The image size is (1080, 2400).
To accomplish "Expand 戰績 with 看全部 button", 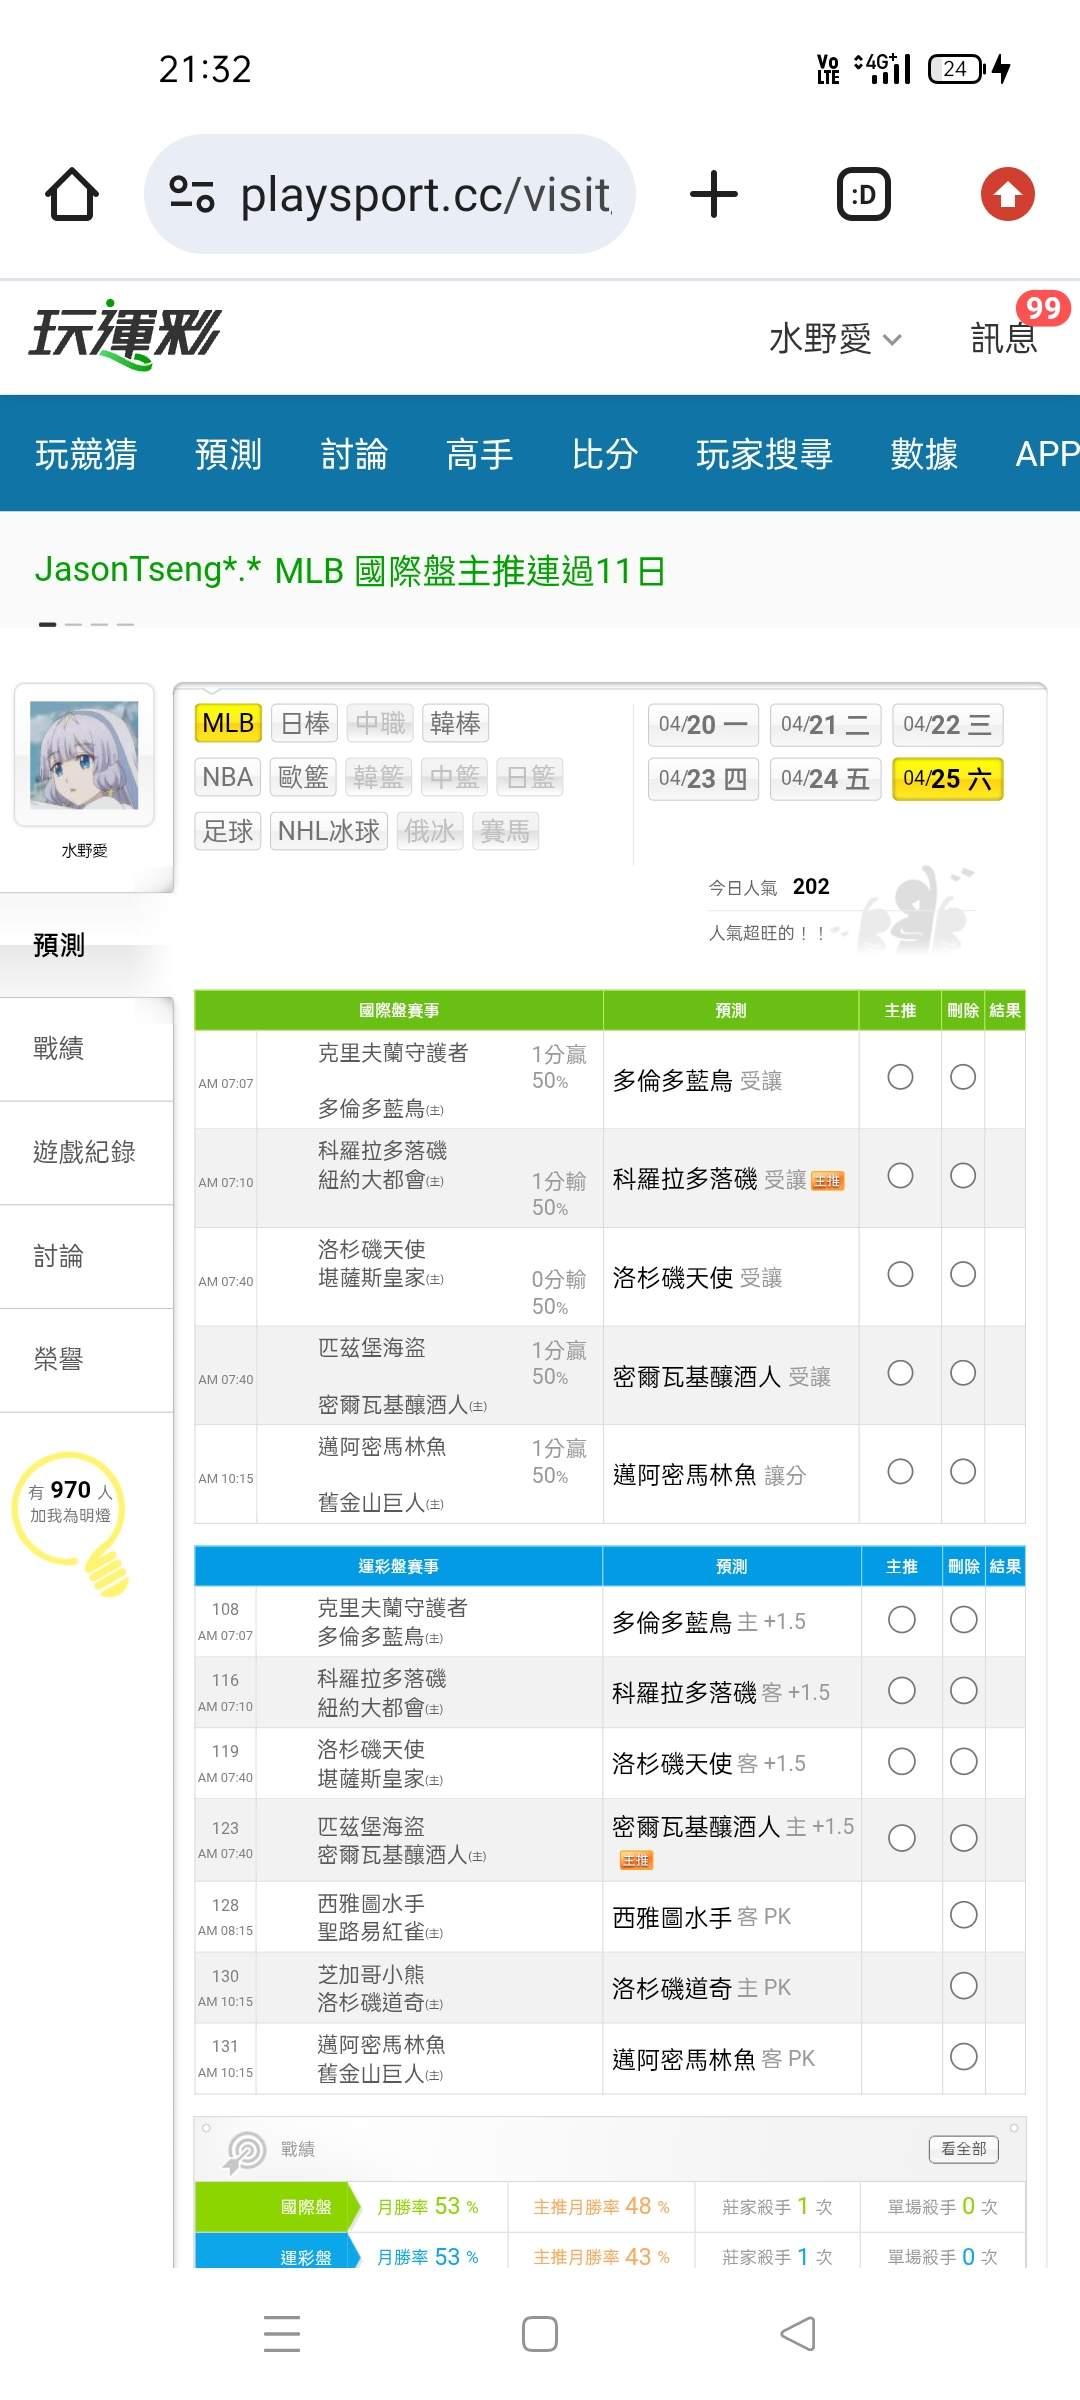I will 963,2148.
